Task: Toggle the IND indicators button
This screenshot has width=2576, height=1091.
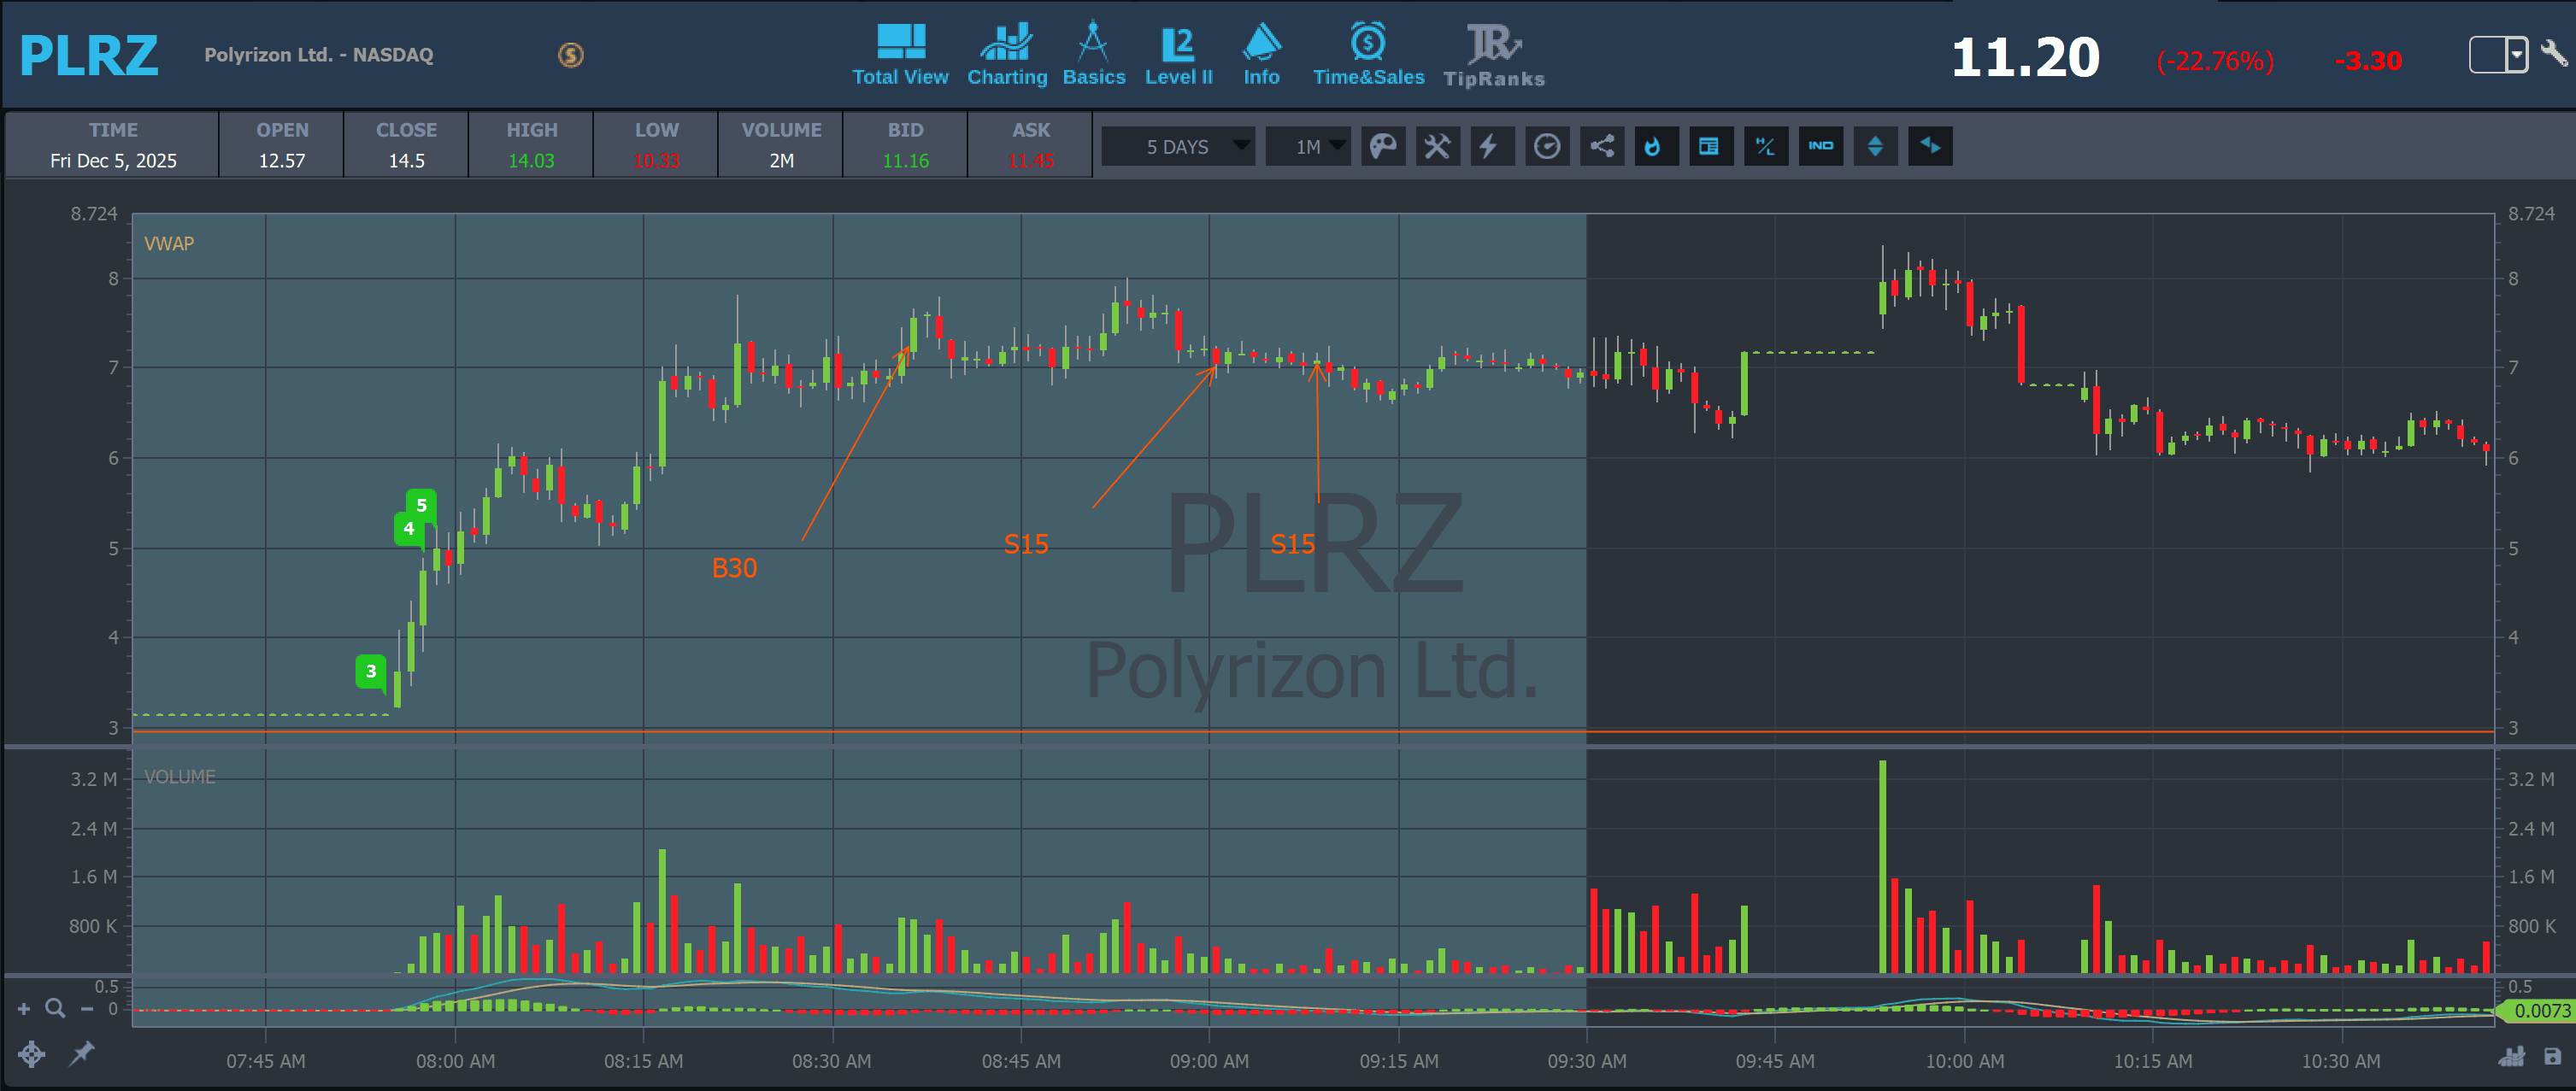Action: 1820,147
